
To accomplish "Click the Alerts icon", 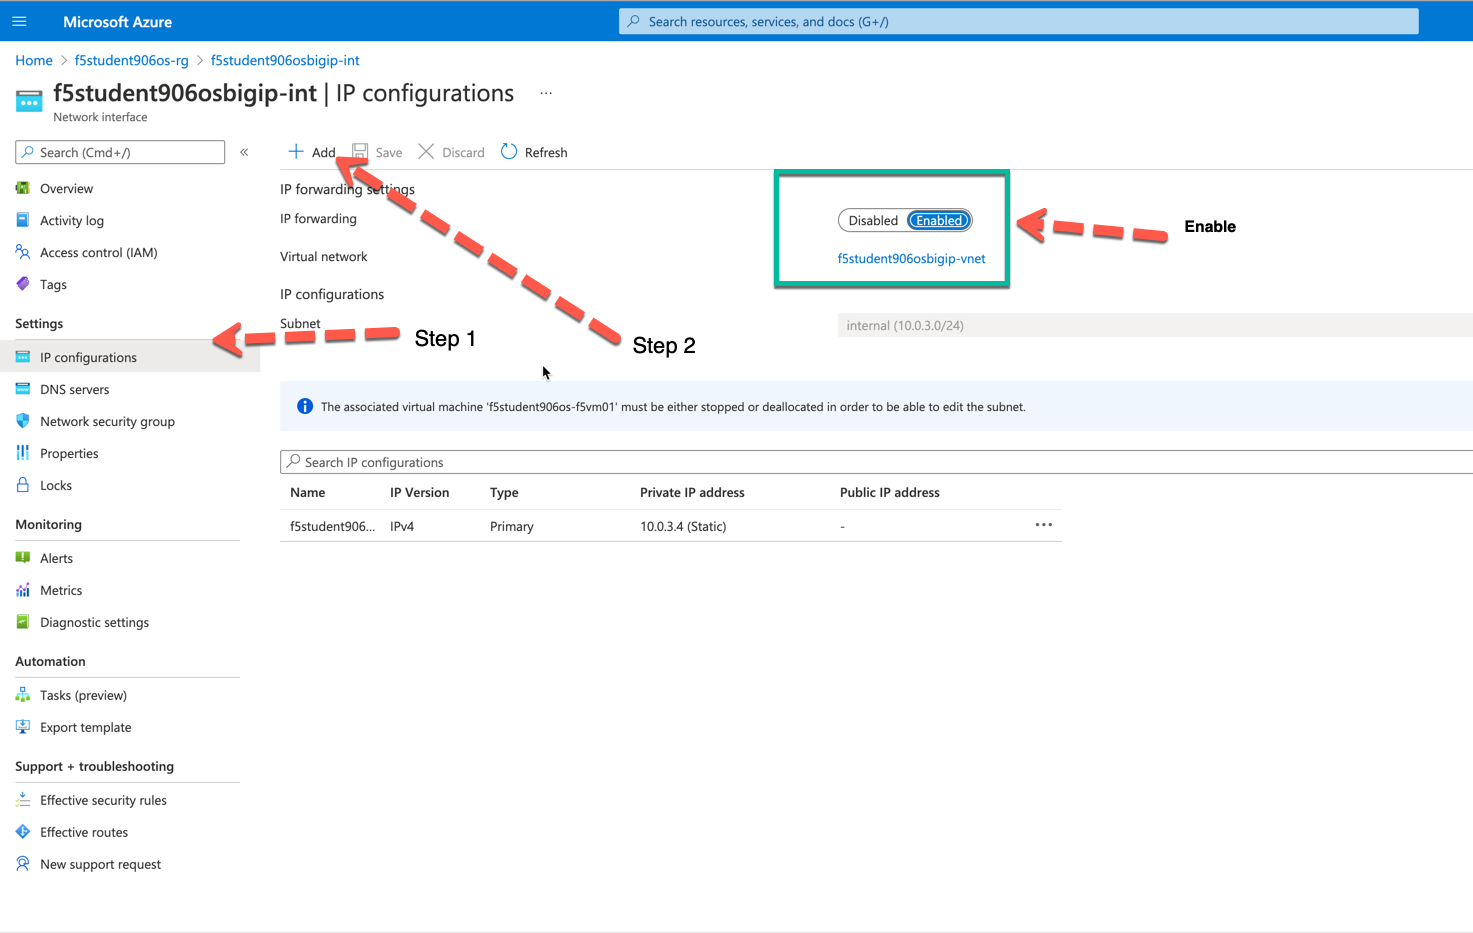I will click(23, 558).
